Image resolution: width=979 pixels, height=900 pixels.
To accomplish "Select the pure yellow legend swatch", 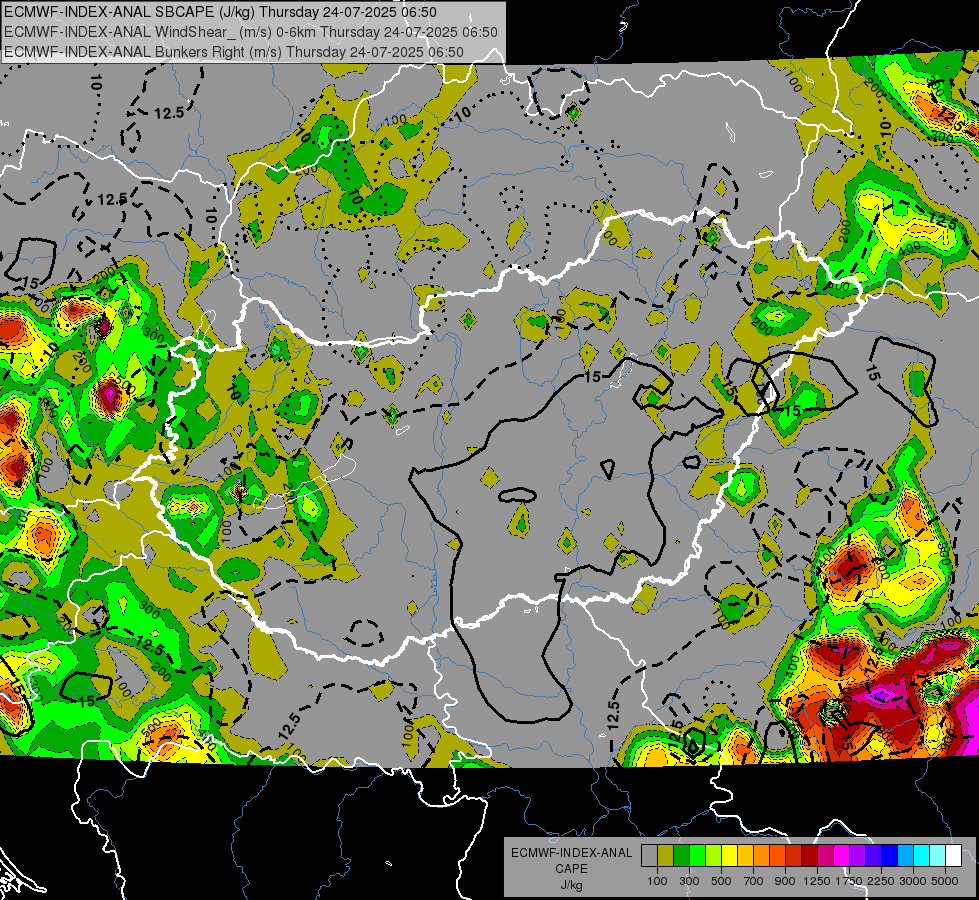I will click(729, 856).
